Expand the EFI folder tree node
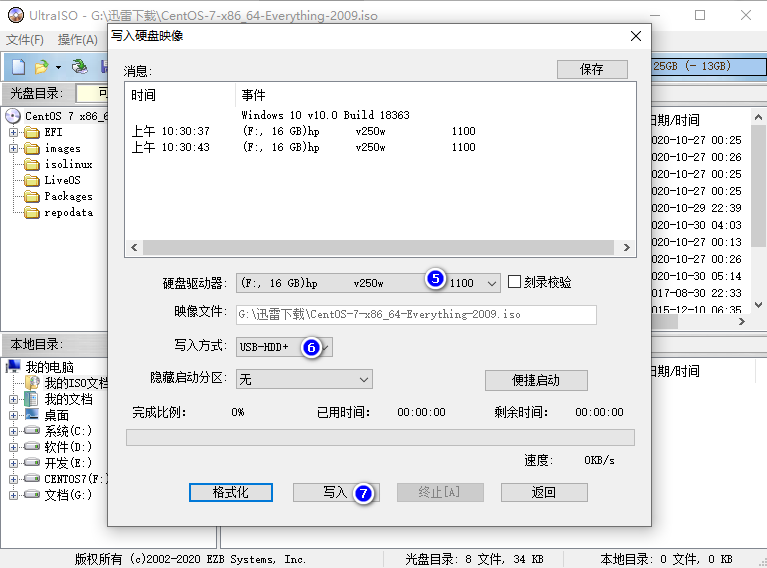767x568 pixels. point(14,132)
